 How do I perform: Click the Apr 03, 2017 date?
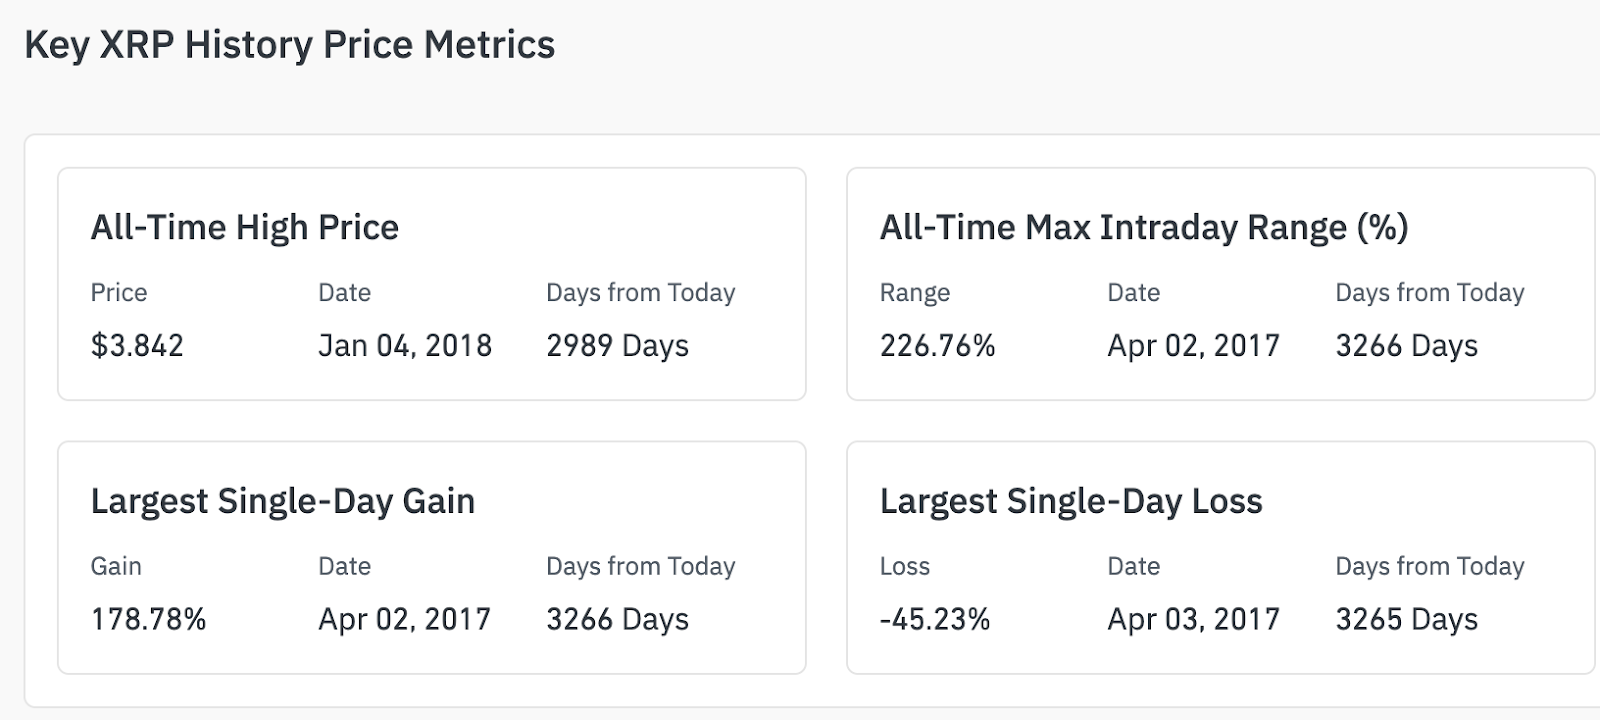(1193, 620)
